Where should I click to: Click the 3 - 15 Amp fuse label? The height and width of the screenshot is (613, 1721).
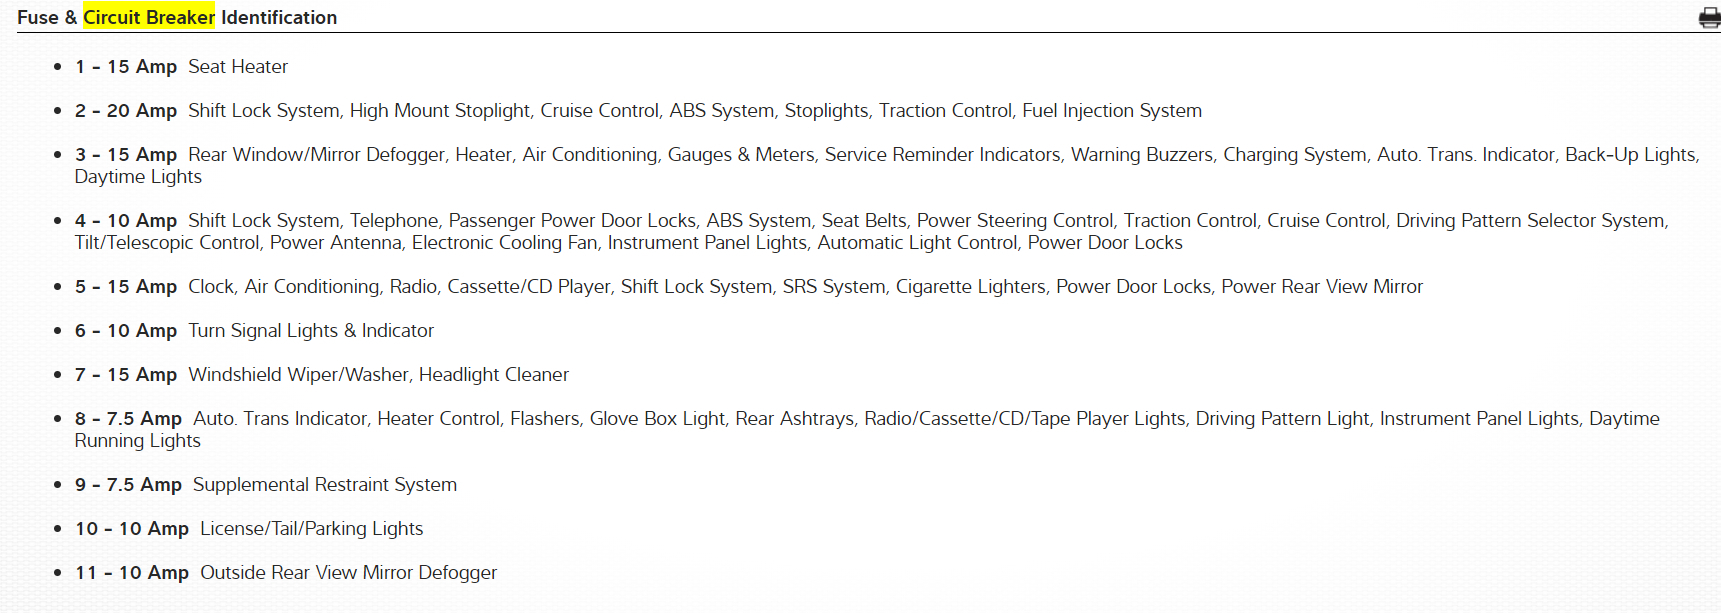[126, 155]
